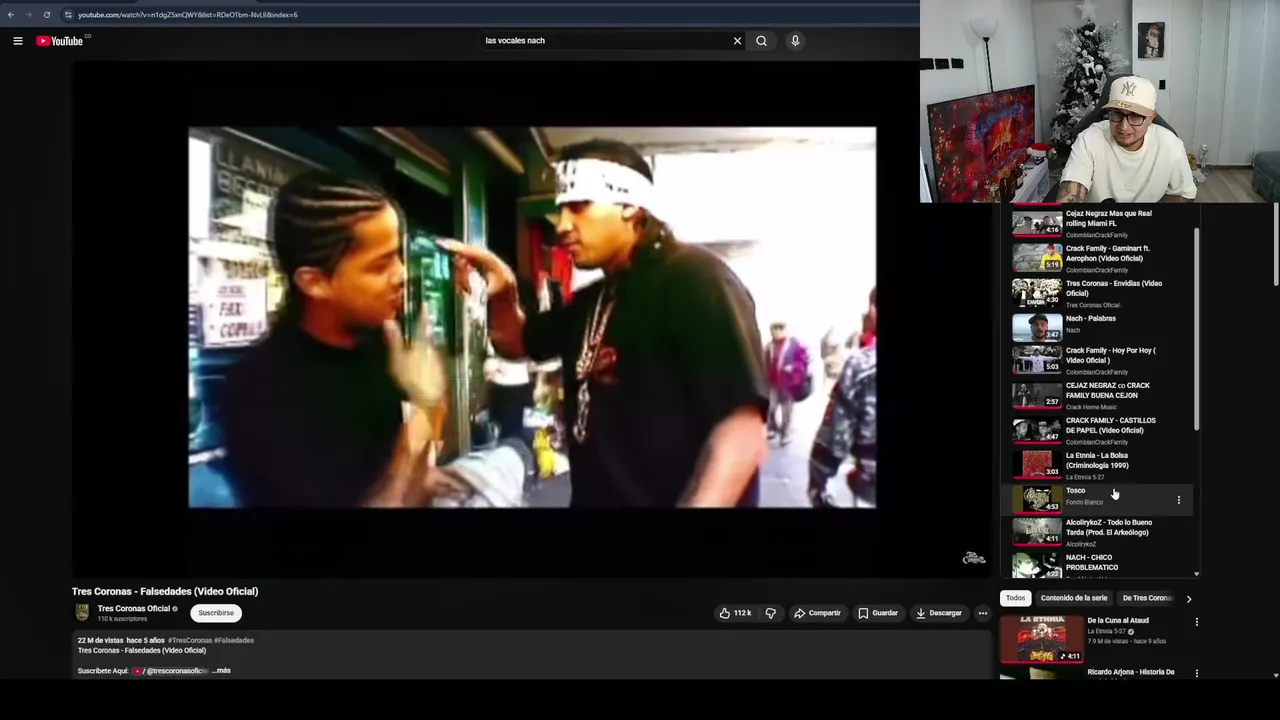Like the video with the thumbs-up button
This screenshot has height=720, width=1280.
[735, 613]
